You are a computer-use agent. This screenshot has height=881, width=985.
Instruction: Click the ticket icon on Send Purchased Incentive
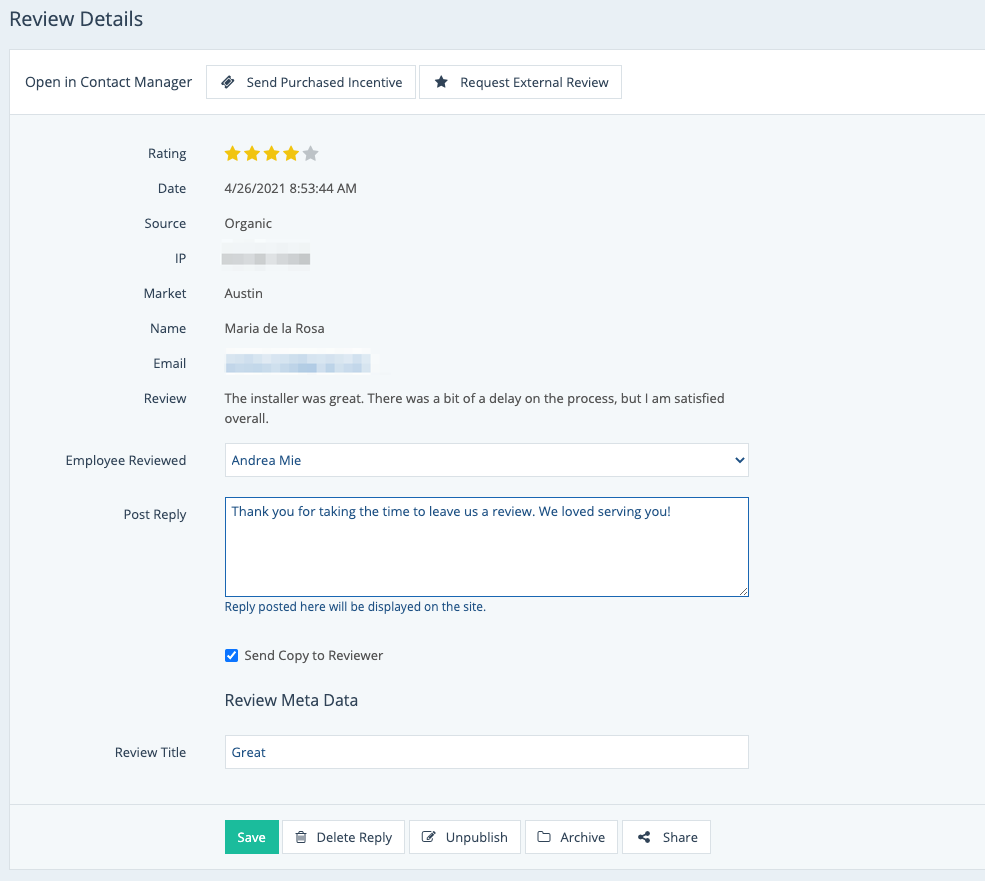click(228, 82)
